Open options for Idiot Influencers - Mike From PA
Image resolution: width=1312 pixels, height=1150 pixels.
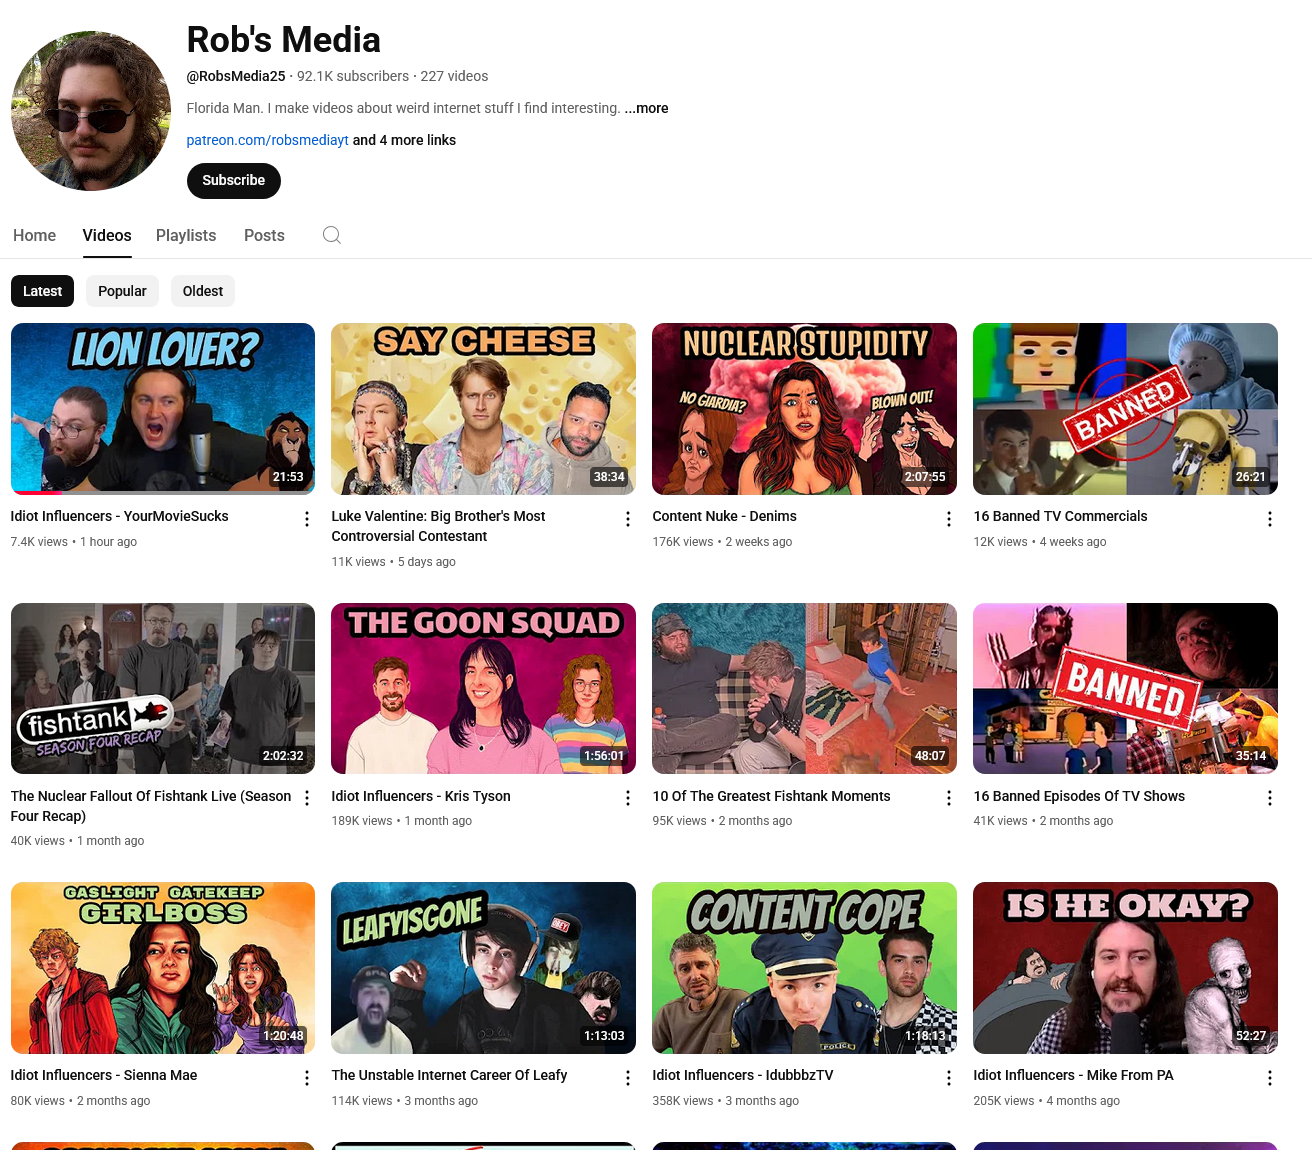tap(1270, 1078)
